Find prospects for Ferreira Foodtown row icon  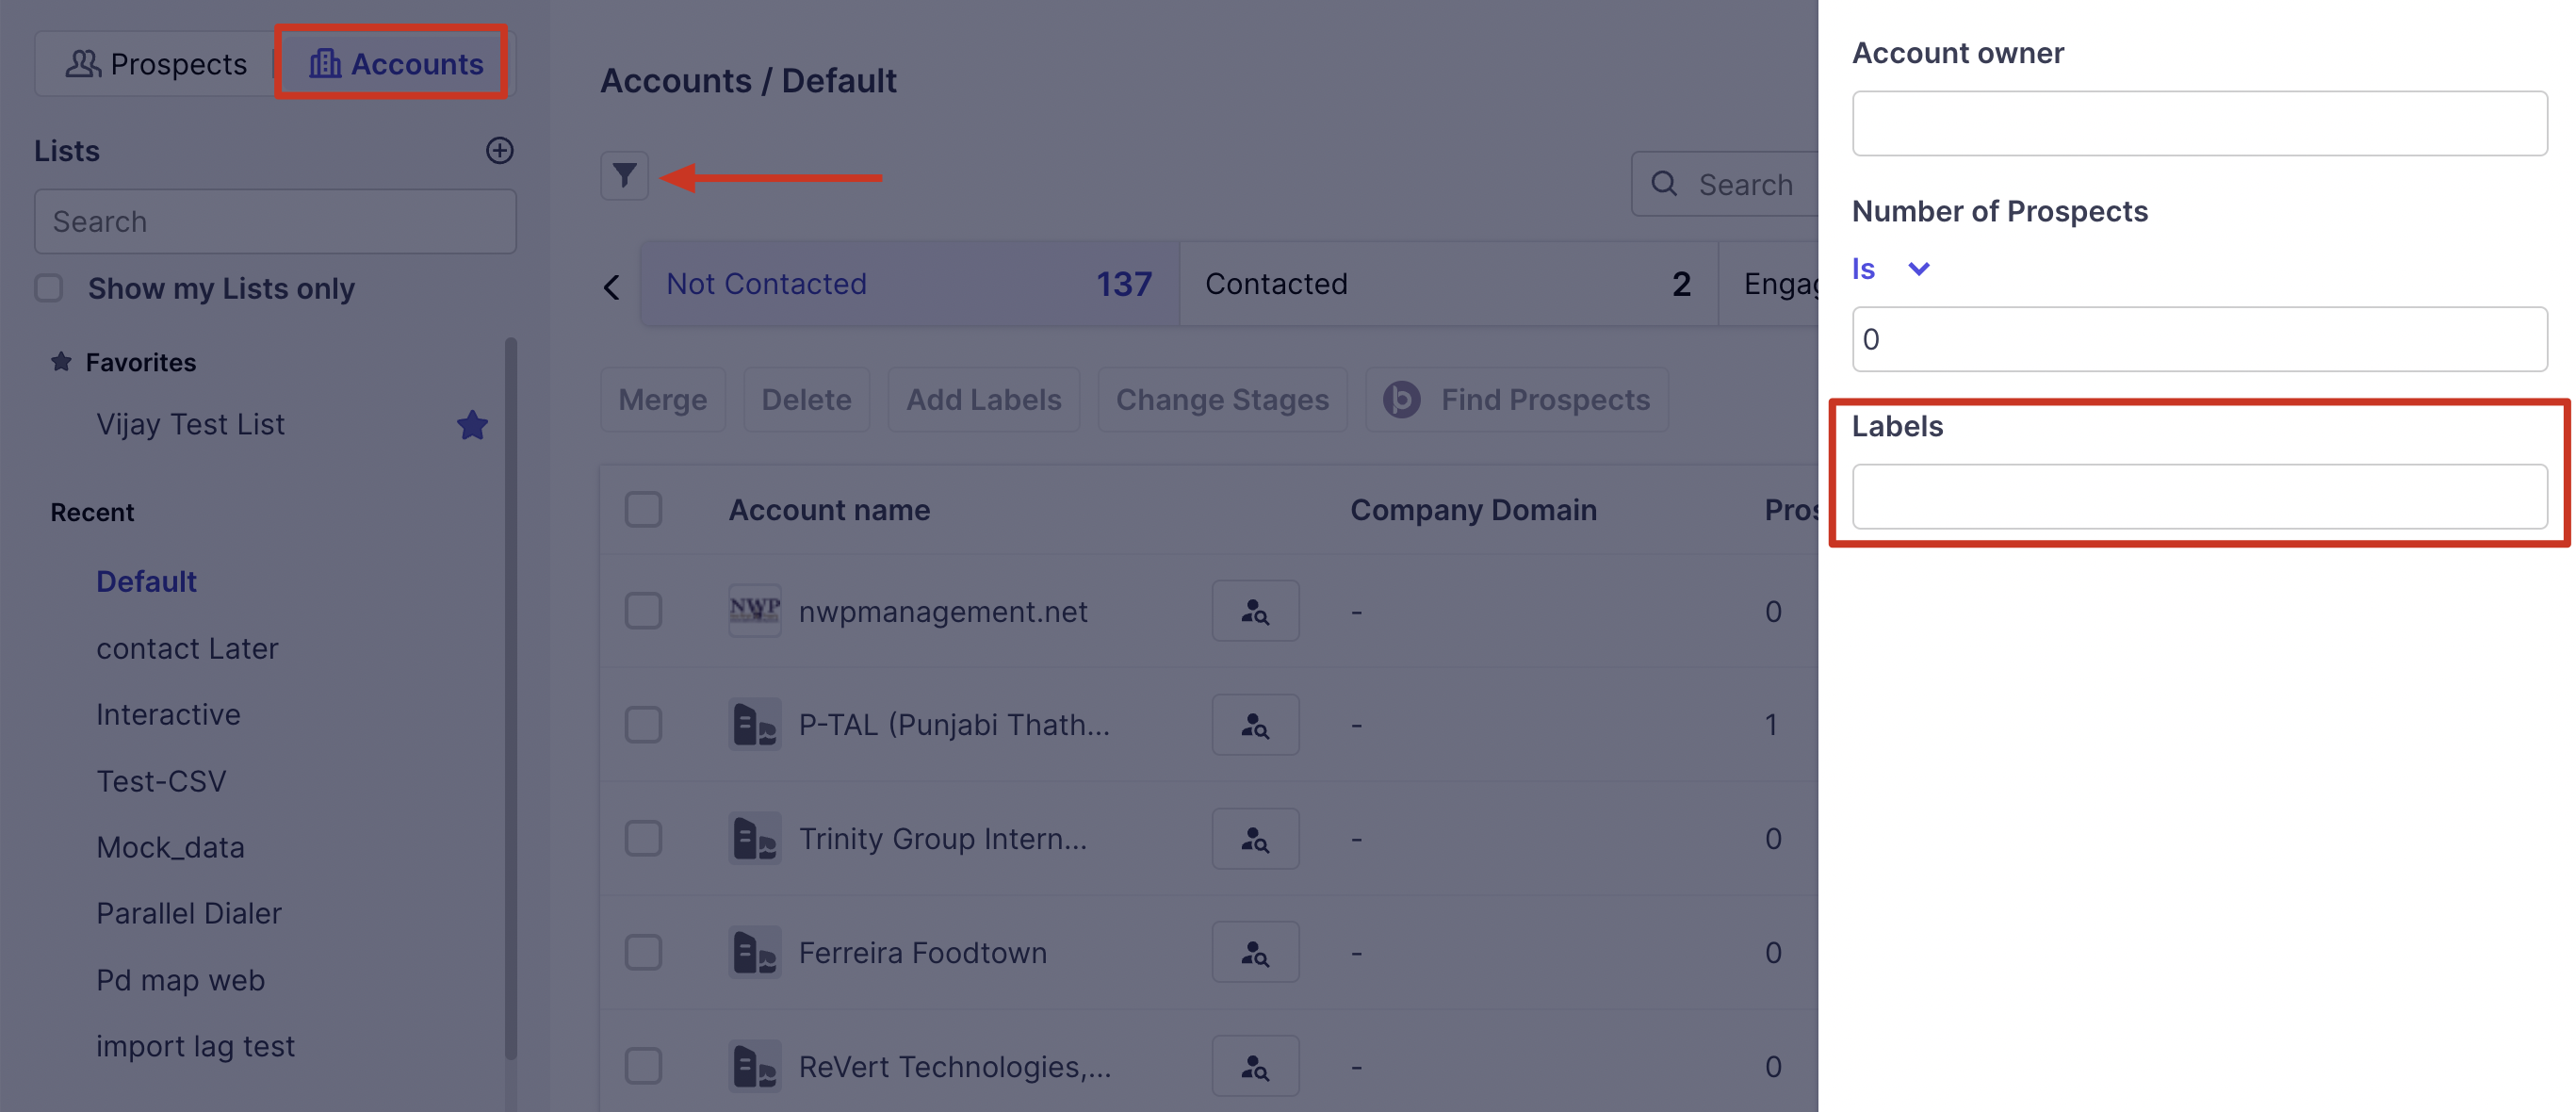tap(1254, 952)
